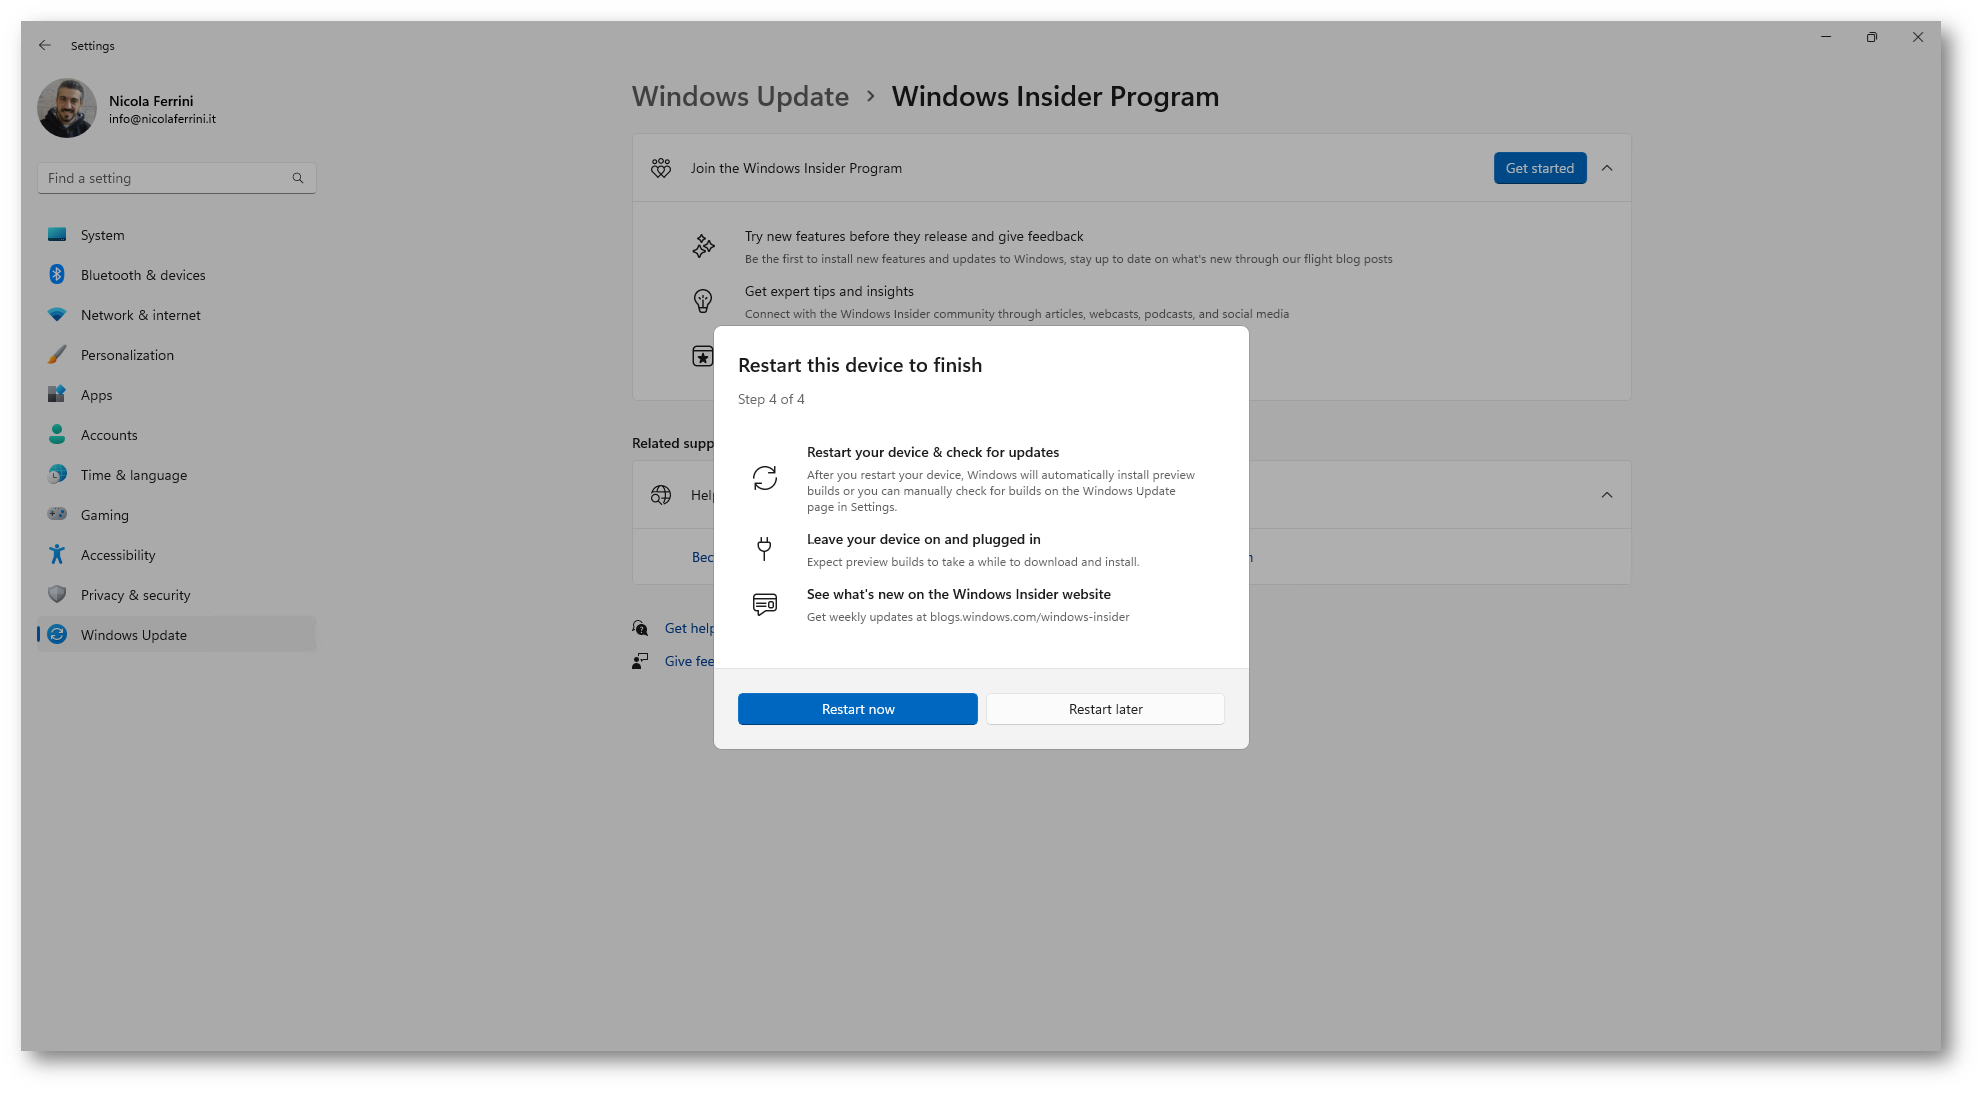Click the Give feedback link

pyautogui.click(x=689, y=661)
